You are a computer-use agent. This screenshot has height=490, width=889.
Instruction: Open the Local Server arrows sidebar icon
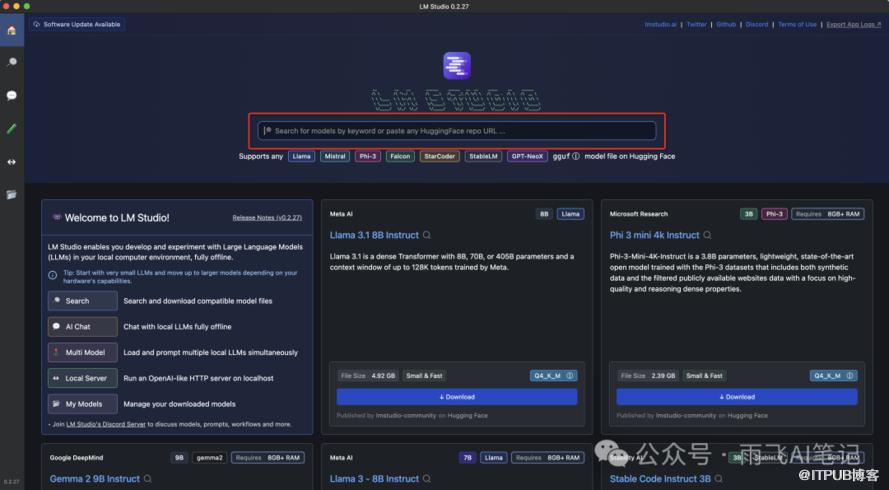[11, 162]
